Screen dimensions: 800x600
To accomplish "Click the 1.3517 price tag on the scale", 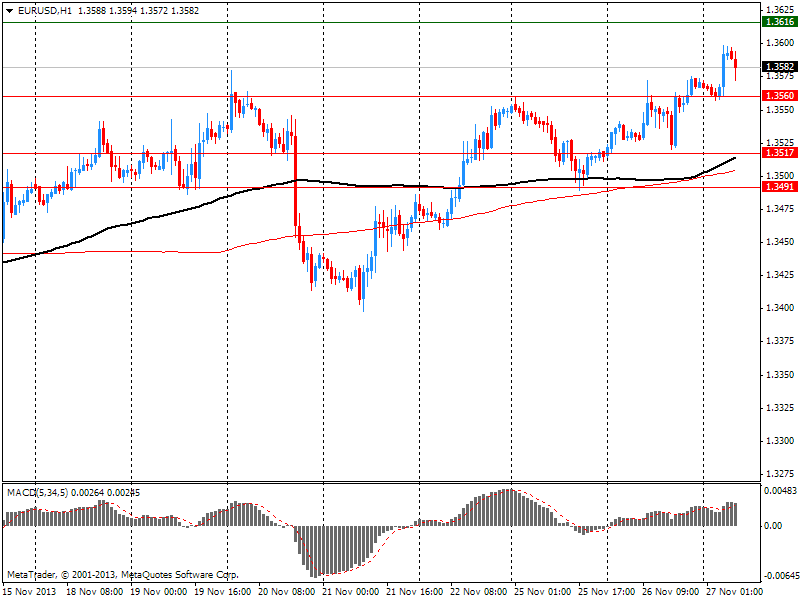I will point(778,153).
